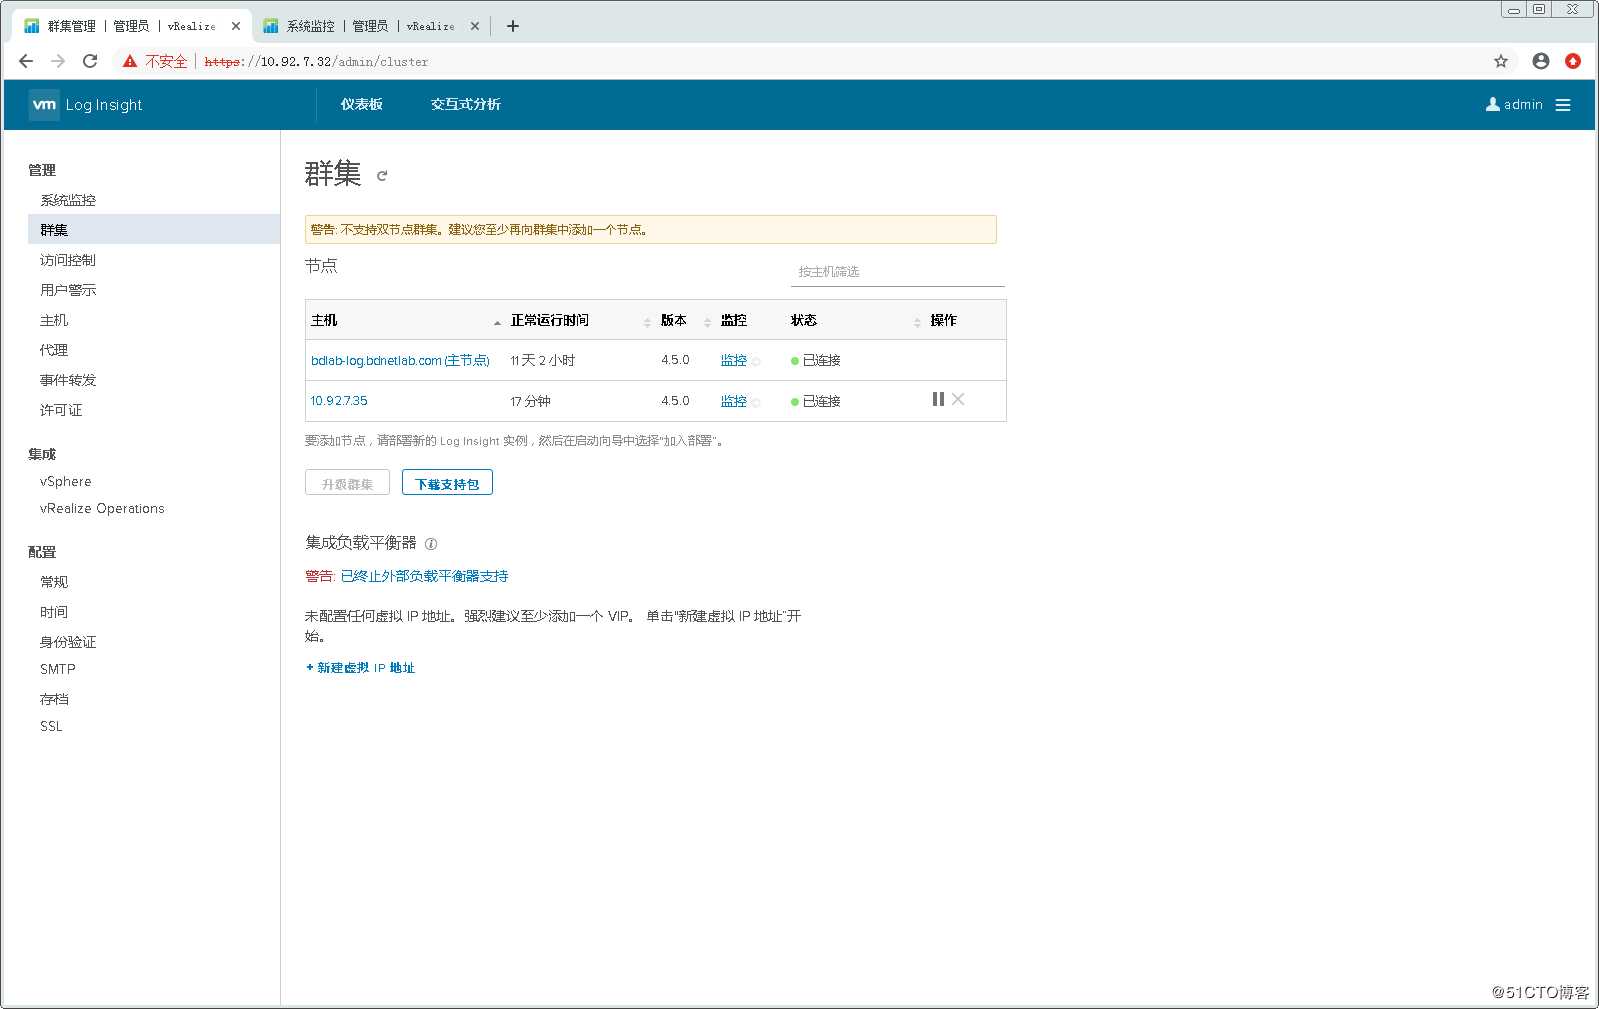
Task: Click the vm Log Insight logo
Action: (x=86, y=105)
